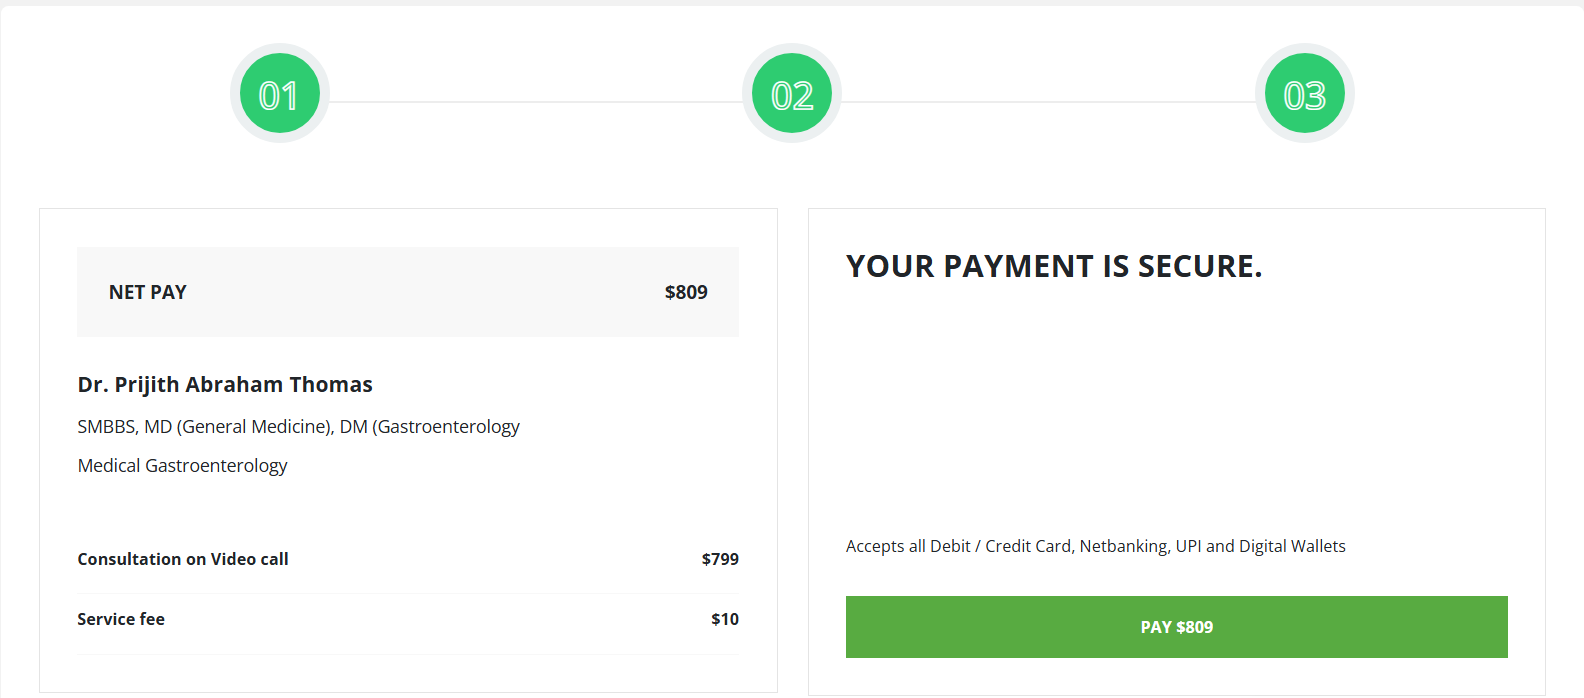This screenshot has width=1584, height=698.
Task: Click the SMBBS qualification text
Action: pyautogui.click(x=106, y=427)
